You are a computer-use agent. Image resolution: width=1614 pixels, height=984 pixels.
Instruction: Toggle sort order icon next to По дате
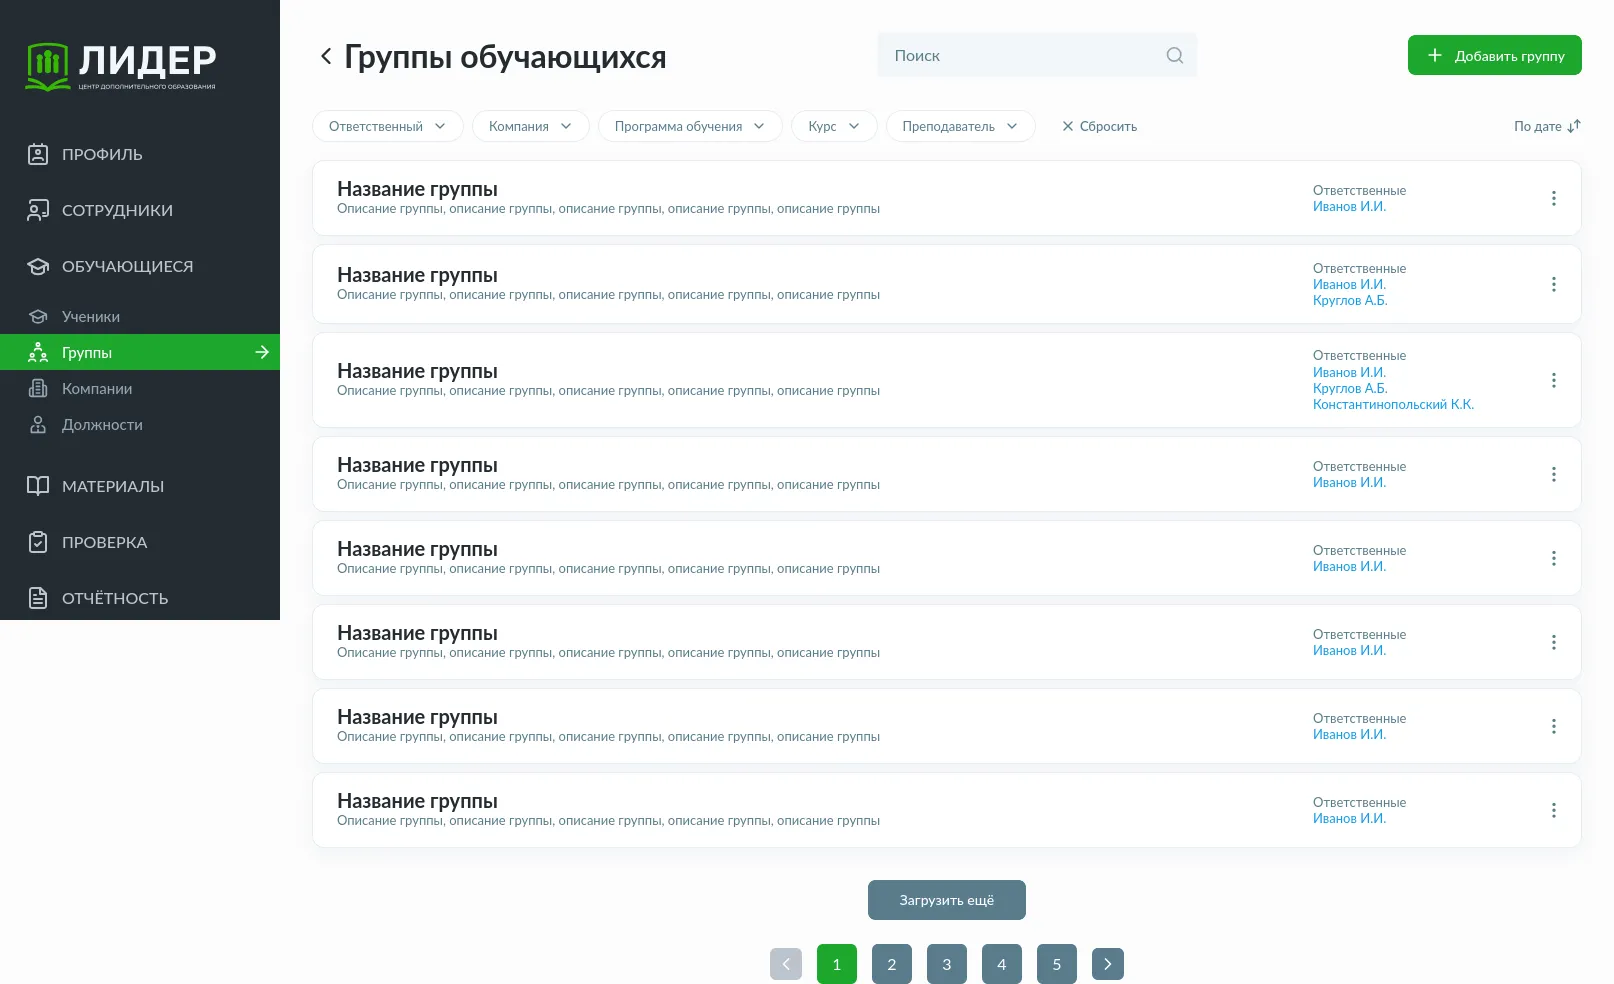tap(1574, 126)
